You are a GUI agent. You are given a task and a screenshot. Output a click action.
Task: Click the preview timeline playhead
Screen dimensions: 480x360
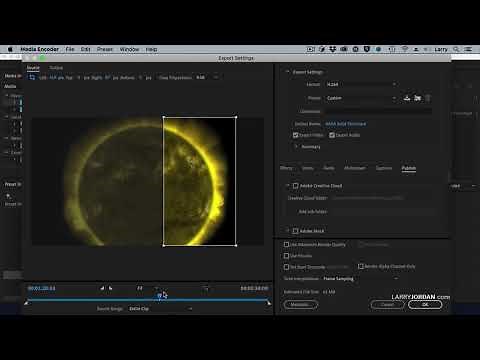[x=160, y=295]
